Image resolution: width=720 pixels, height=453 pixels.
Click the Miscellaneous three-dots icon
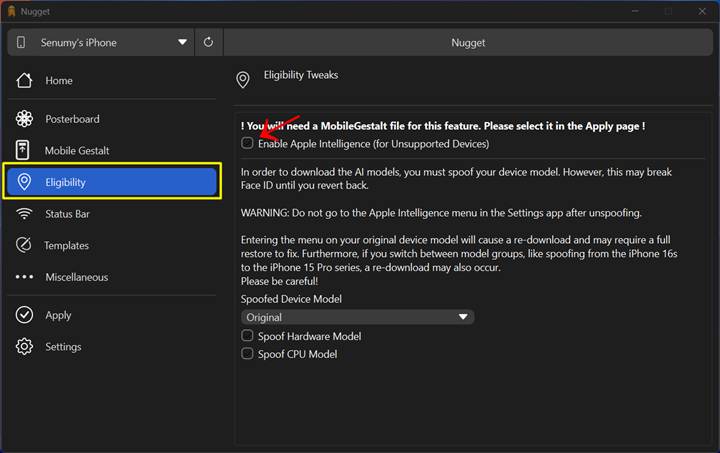[x=24, y=277]
